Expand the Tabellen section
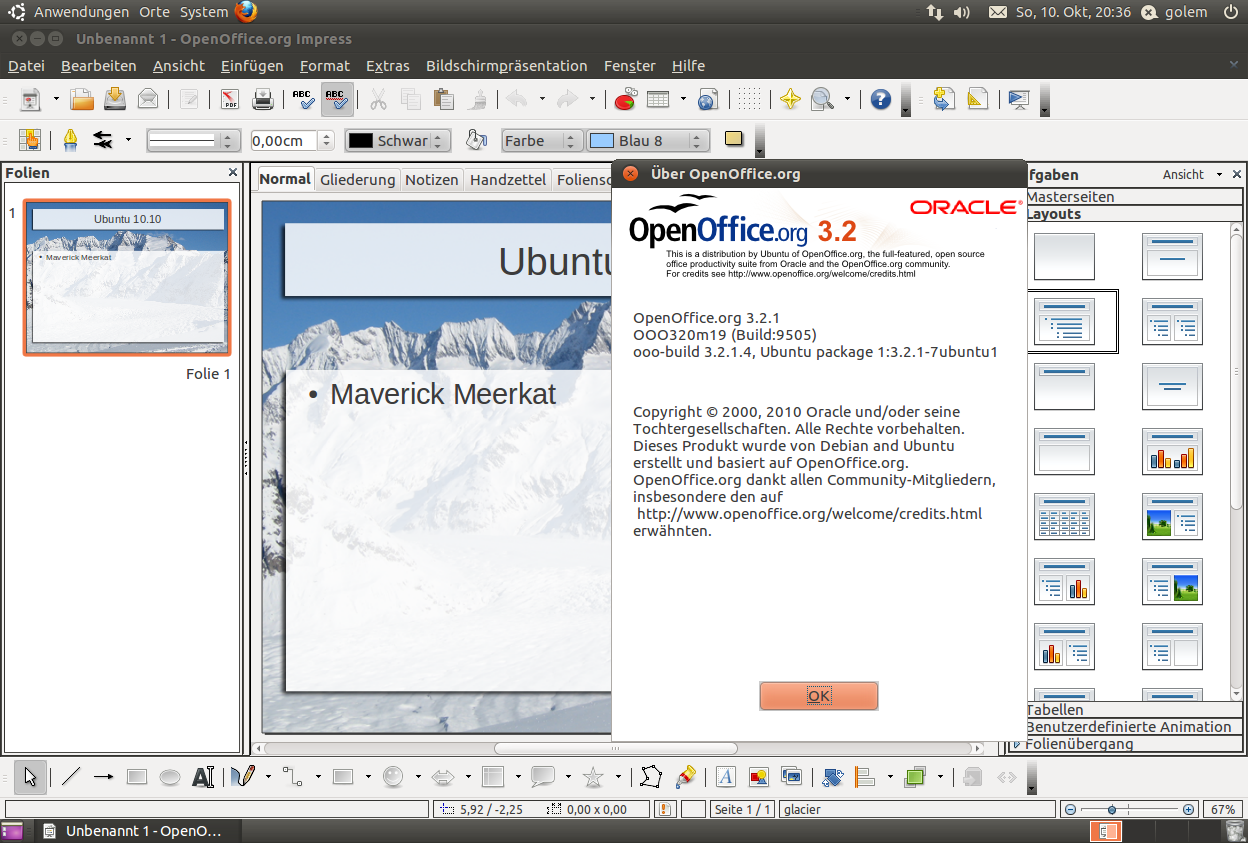The width and height of the screenshot is (1248, 843). click(1135, 710)
